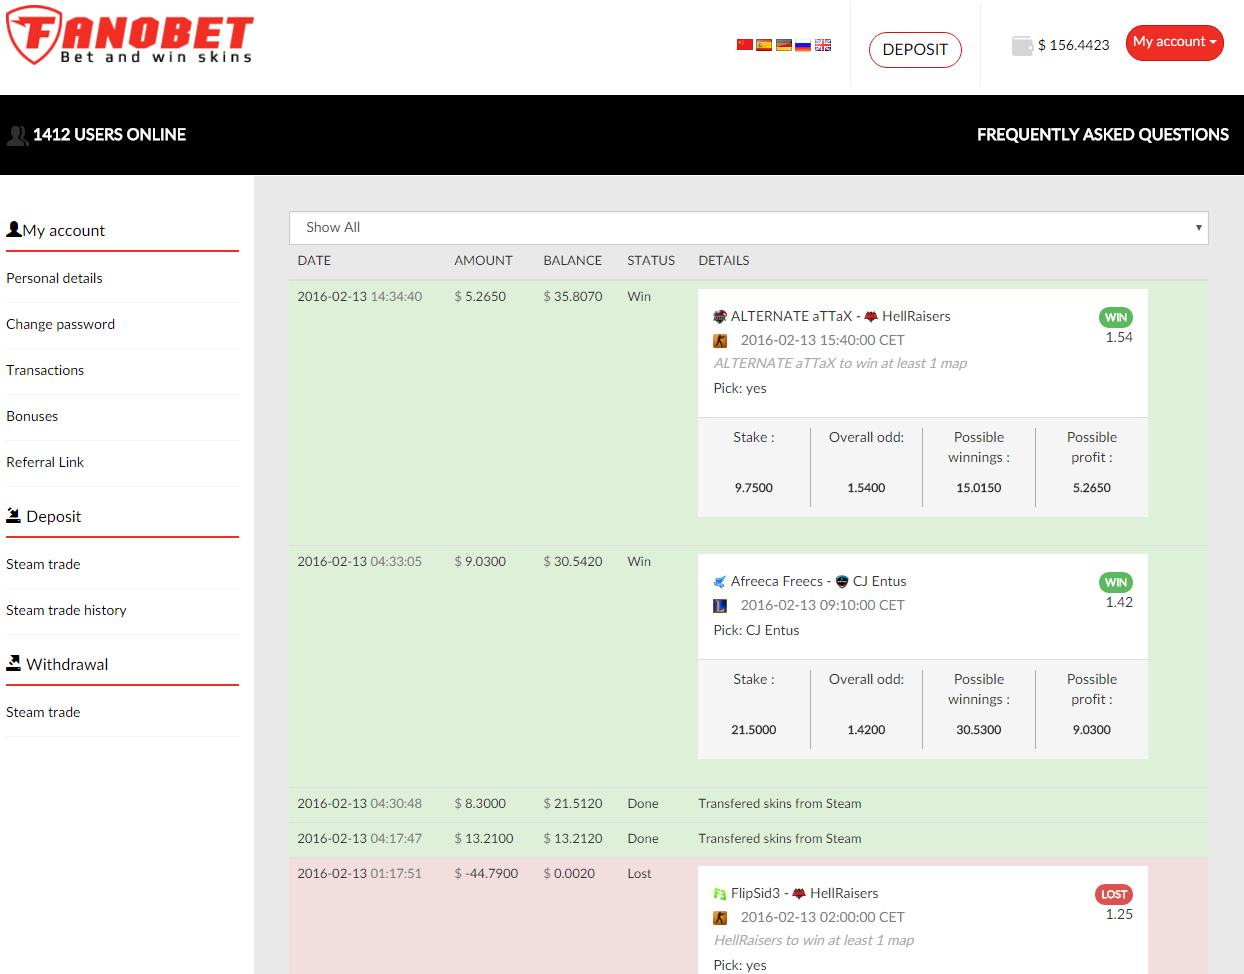This screenshot has height=974, width=1244.
Task: Click the STATUS column header
Action: click(651, 260)
